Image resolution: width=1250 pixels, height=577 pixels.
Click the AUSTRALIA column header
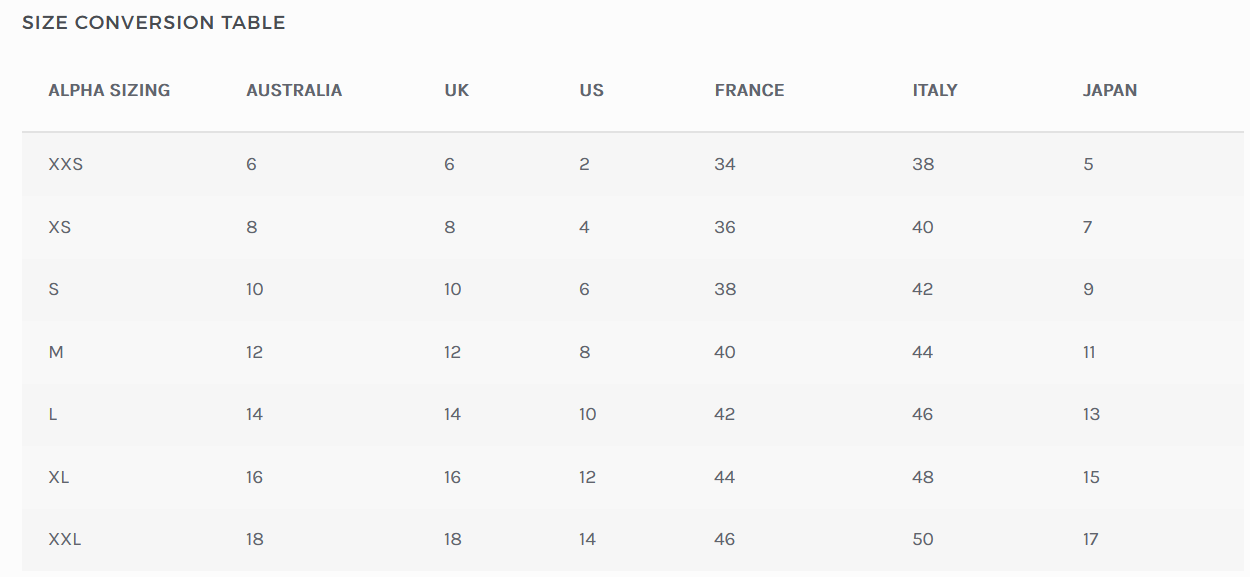[x=294, y=90]
